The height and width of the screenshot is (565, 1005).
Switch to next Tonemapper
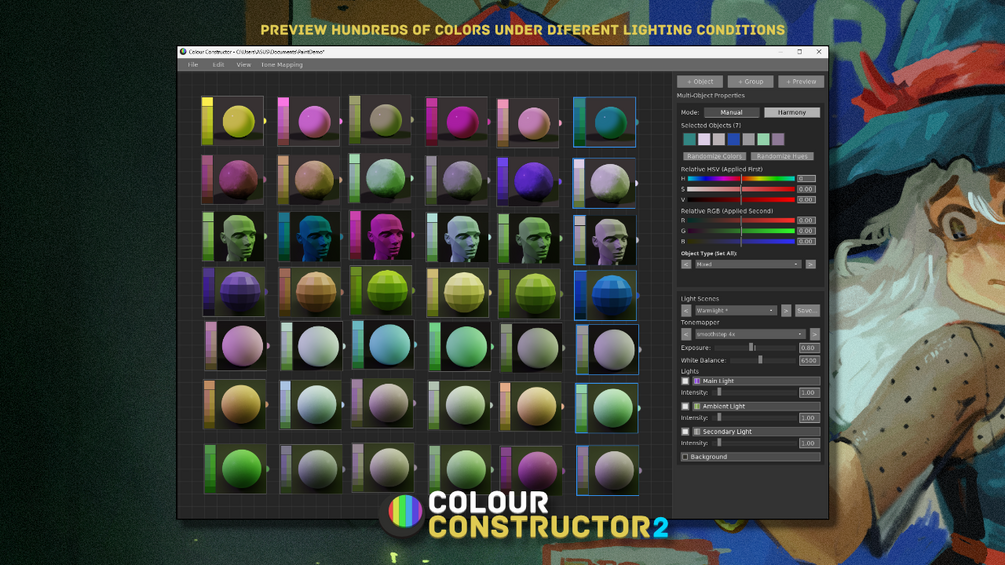pos(815,334)
